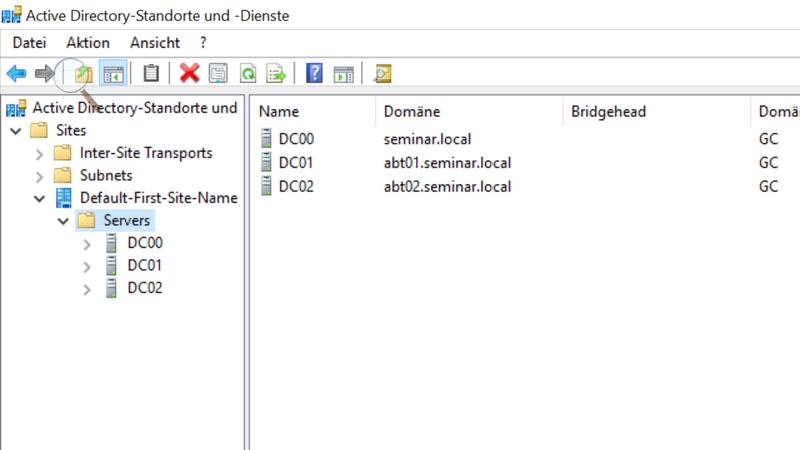Screen dimensions: 800x450
Task: Click the Export list toolbar icon
Action: tap(276, 73)
